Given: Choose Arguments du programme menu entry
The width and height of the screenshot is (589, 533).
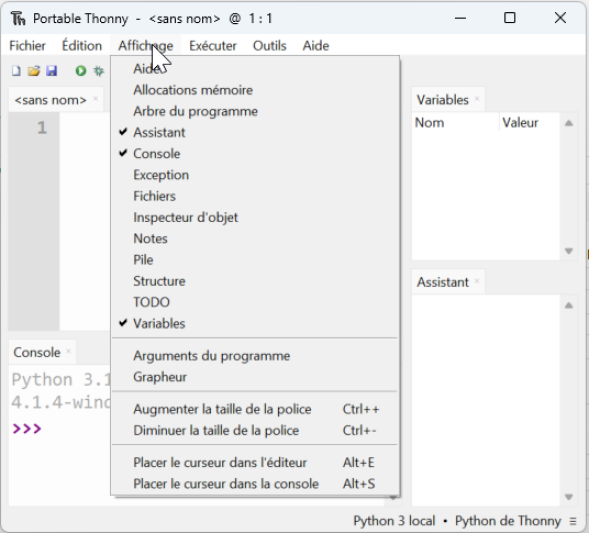Looking at the screenshot, I should [x=255, y=356].
